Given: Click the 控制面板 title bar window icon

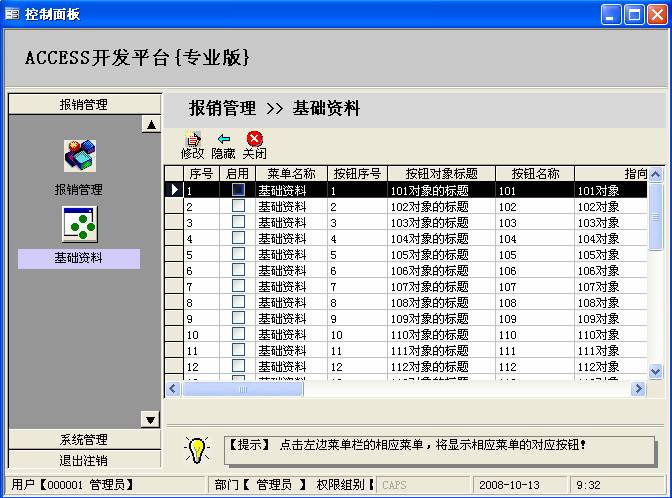Looking at the screenshot, I should coord(12,14).
